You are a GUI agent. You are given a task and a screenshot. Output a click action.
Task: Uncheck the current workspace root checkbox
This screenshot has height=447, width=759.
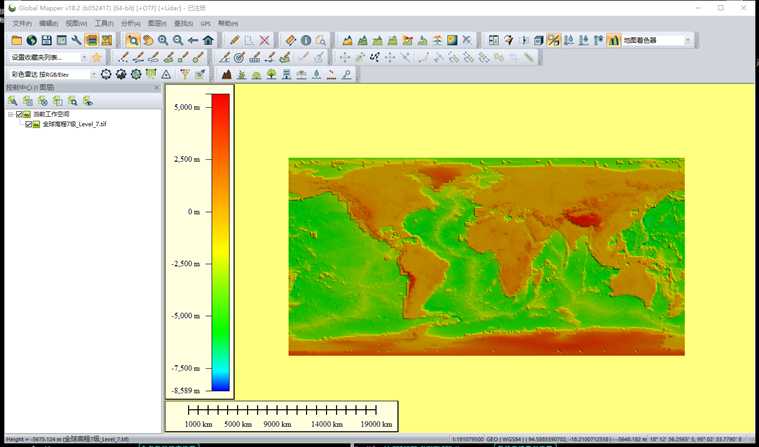(19, 114)
